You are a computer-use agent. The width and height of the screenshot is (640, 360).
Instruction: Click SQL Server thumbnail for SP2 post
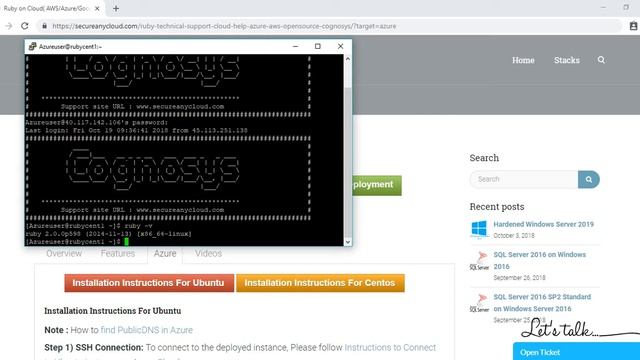pos(479,303)
